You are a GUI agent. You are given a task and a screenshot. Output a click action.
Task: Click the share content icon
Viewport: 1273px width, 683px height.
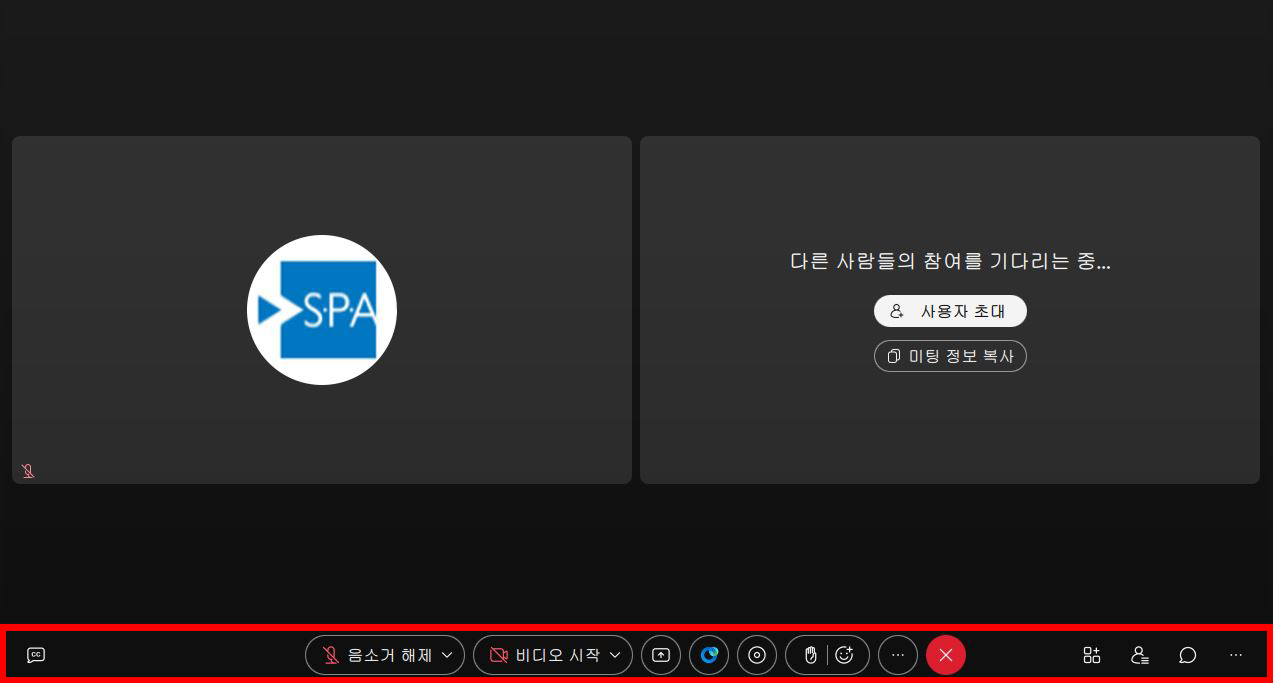(x=661, y=655)
